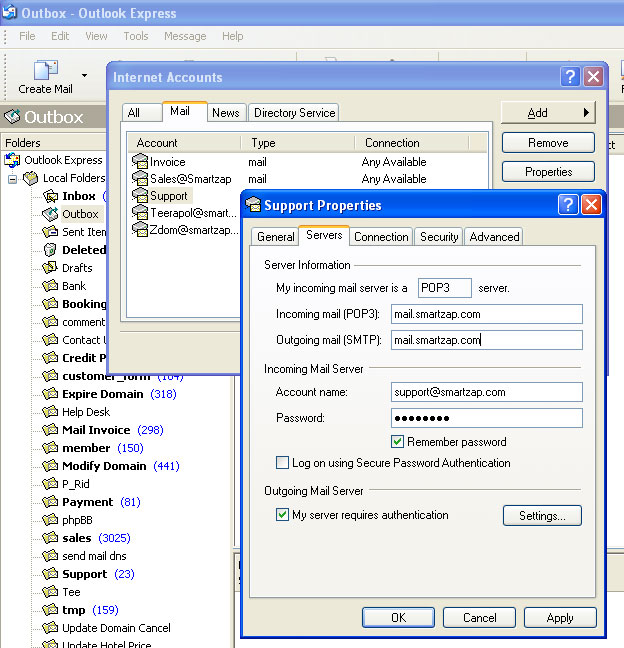Image resolution: width=624 pixels, height=648 pixels.
Task: Click the Outgoing mail (SMTP) field
Action: pyautogui.click(x=487, y=340)
